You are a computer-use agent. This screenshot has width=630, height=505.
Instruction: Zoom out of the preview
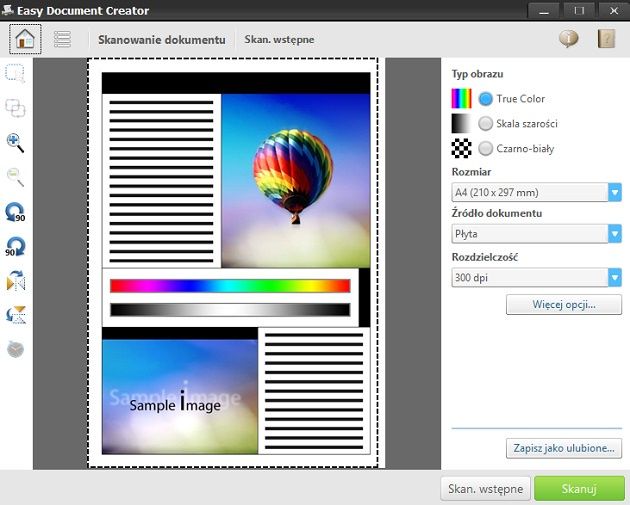[x=15, y=177]
